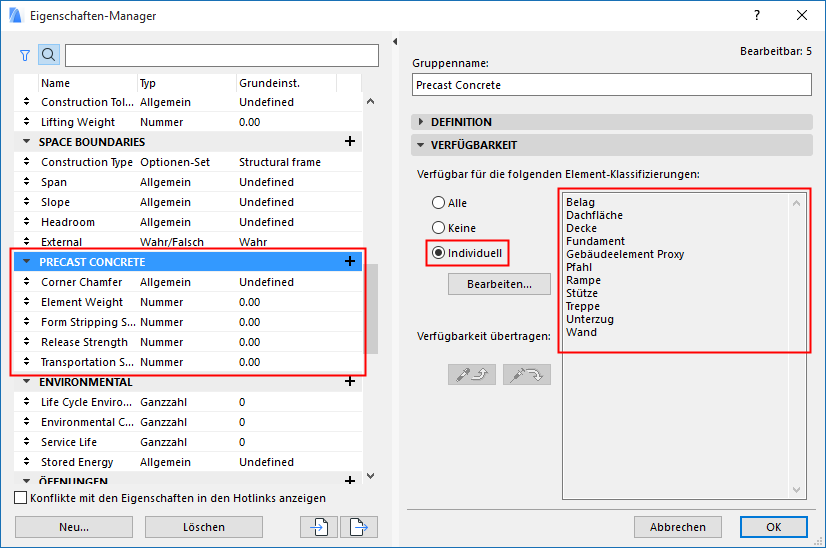Image resolution: width=826 pixels, height=548 pixels.
Task: Select Gebäudeelement Proxy in classification list
Action: coord(625,254)
